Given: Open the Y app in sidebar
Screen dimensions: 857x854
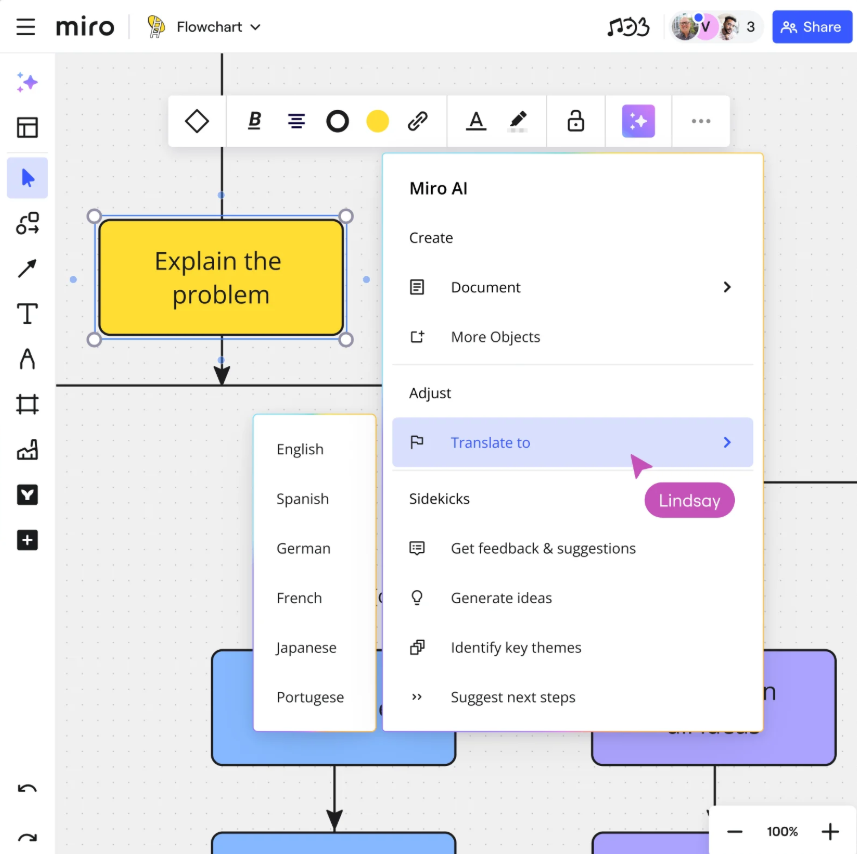Looking at the screenshot, I should click(27, 495).
